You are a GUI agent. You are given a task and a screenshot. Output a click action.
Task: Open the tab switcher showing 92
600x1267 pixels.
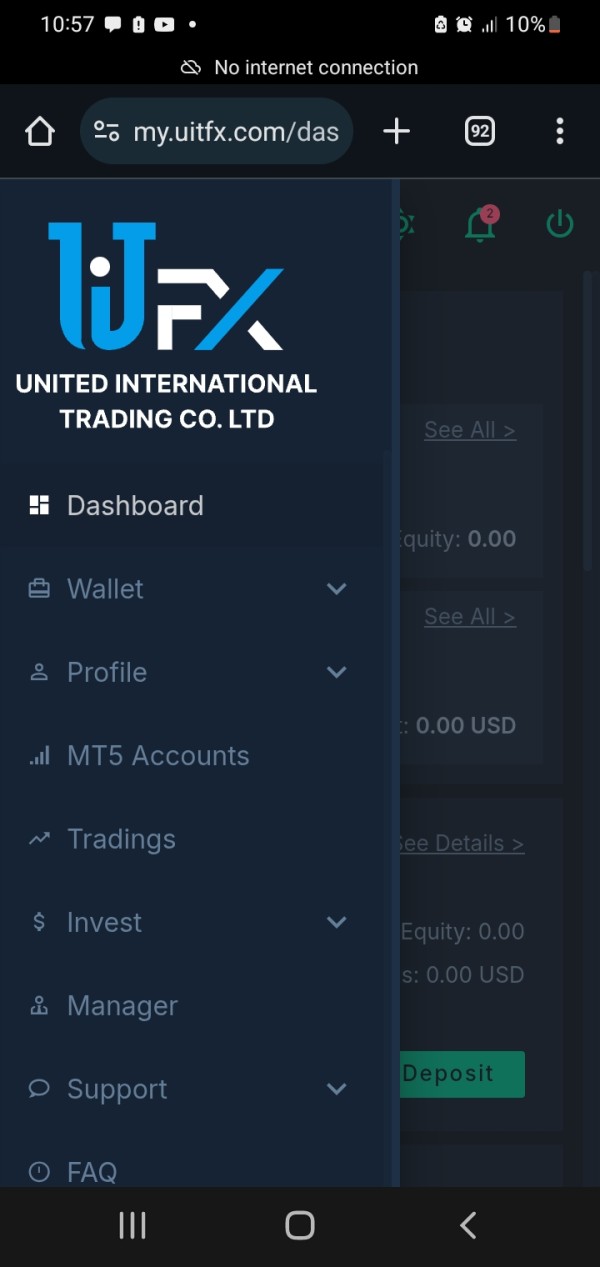480,131
